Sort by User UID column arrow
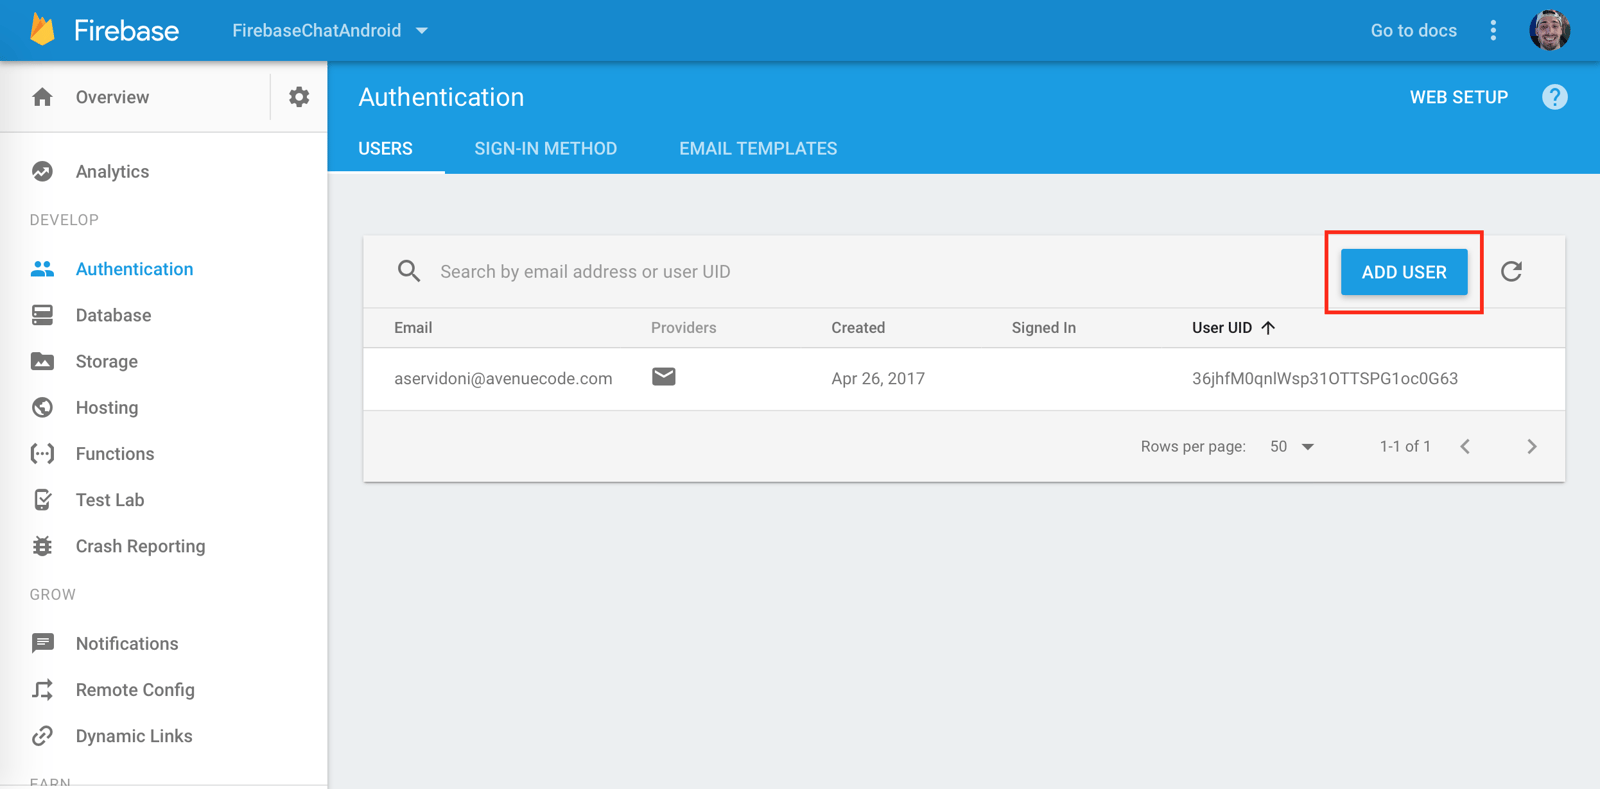Screen dimensions: 1600x789 pyautogui.click(x=1268, y=328)
